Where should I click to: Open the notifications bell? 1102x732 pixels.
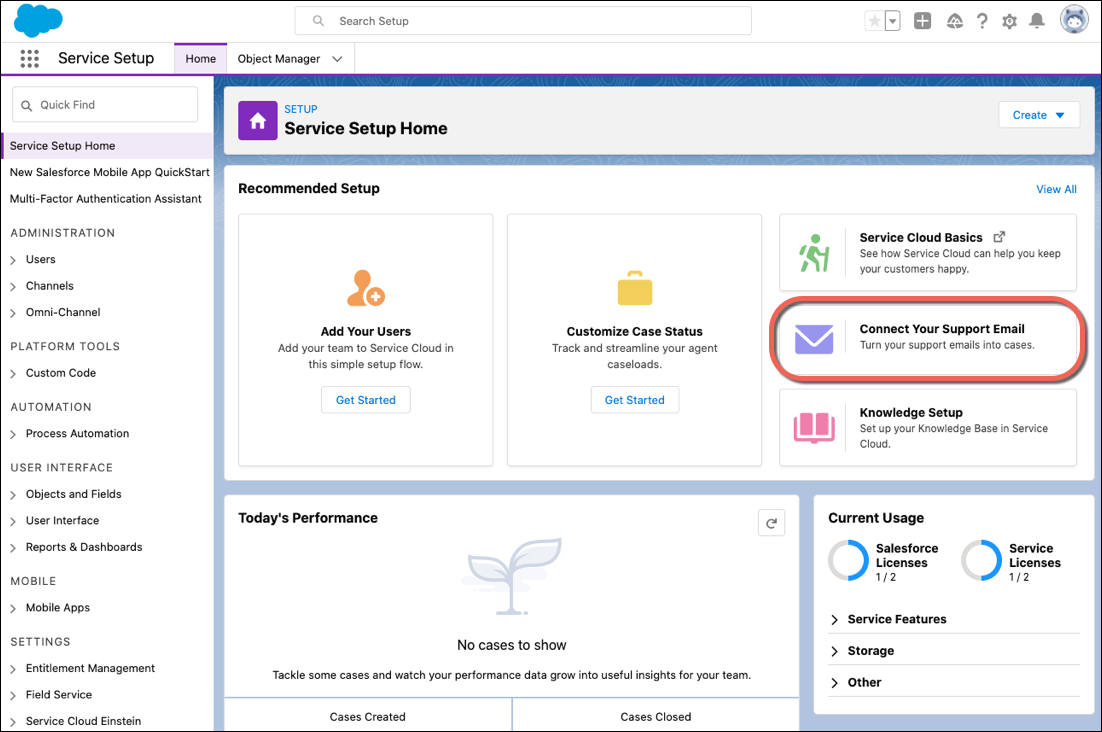click(1037, 21)
